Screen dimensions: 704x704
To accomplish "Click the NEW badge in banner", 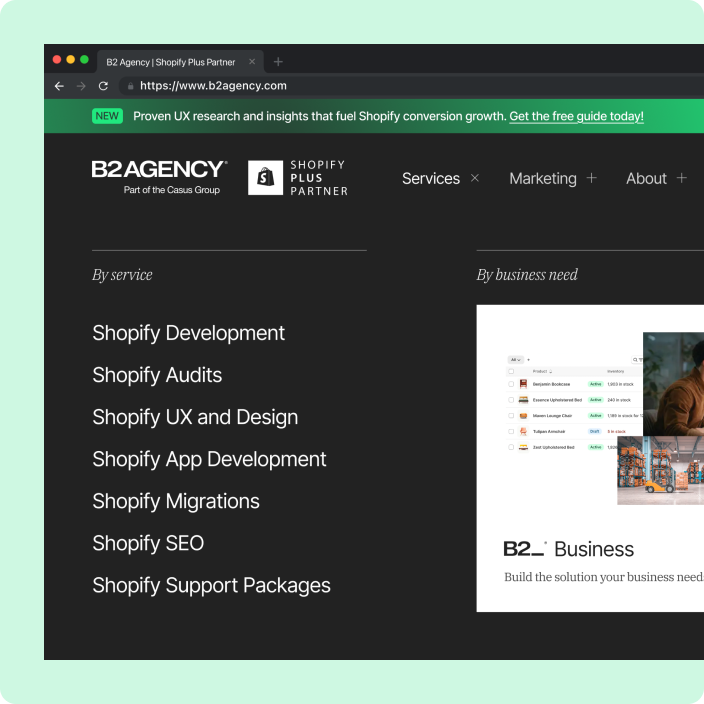I will pos(107,116).
